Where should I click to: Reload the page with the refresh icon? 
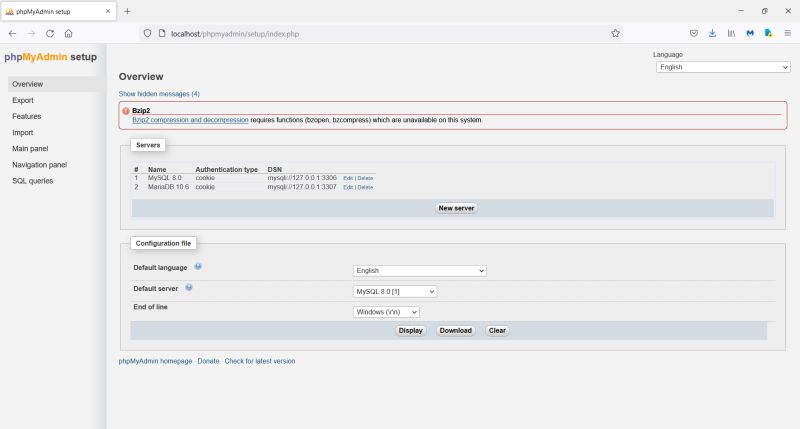pos(50,34)
